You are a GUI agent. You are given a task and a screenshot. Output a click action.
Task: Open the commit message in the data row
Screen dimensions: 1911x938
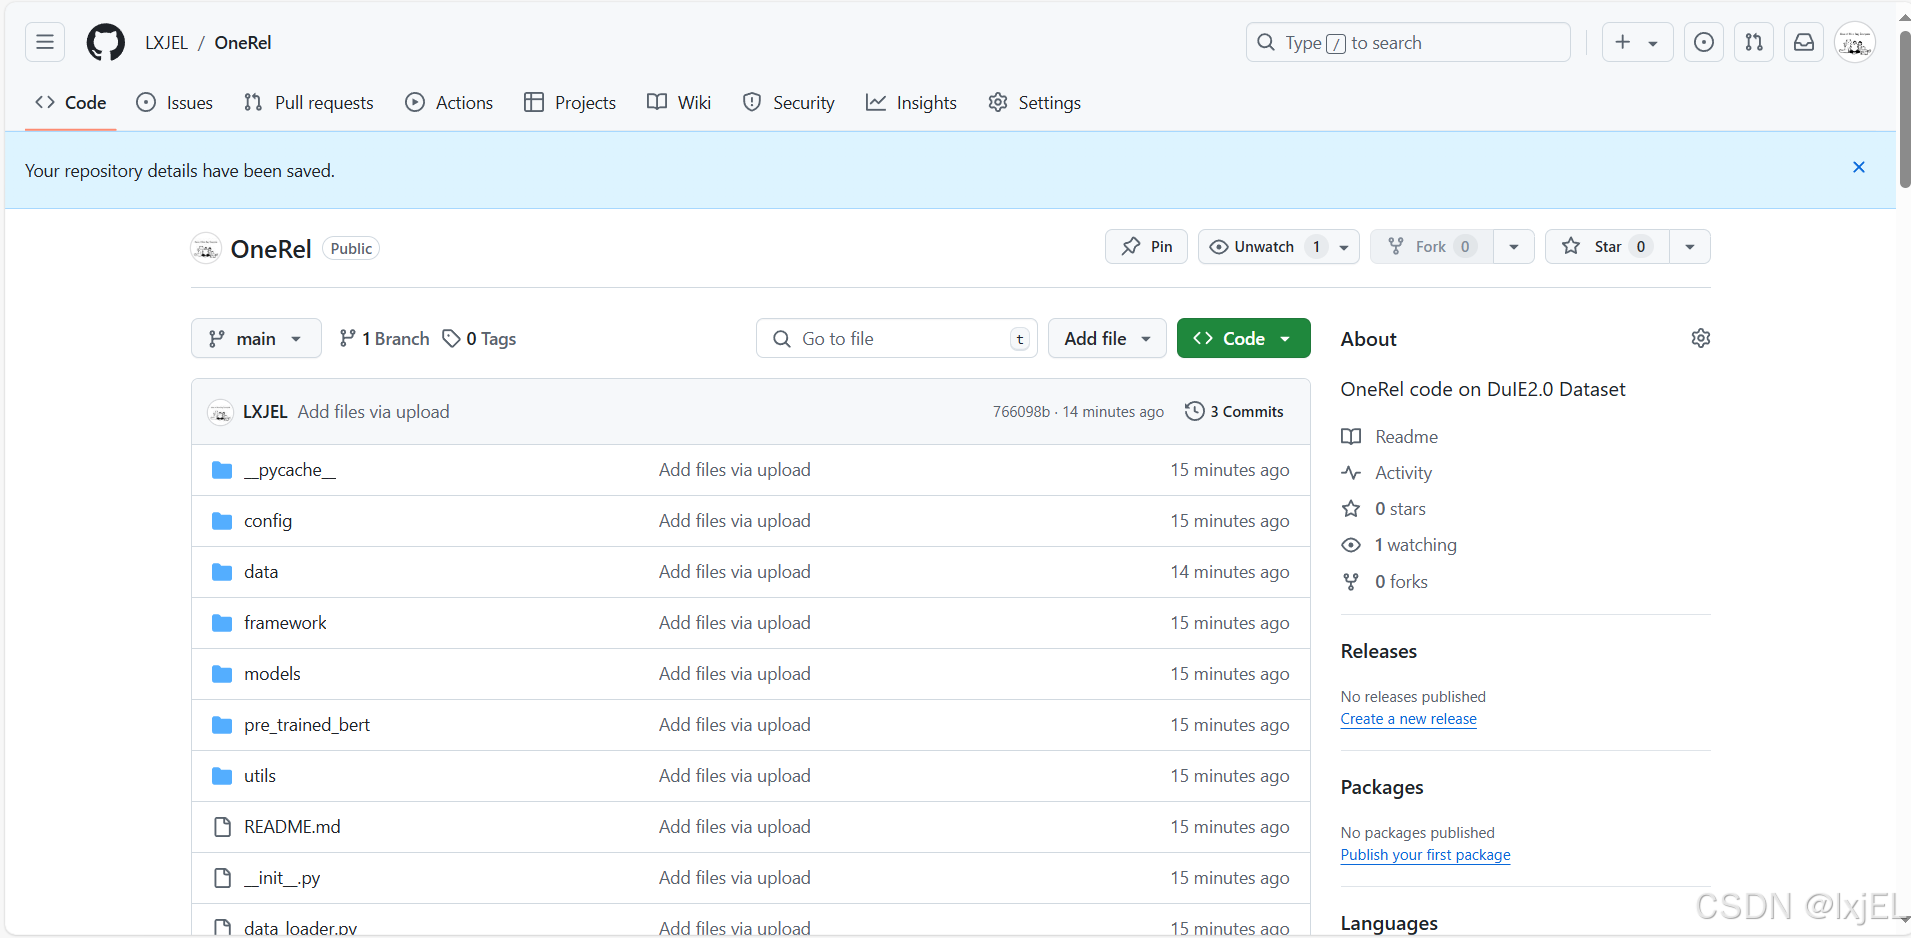[x=734, y=572]
